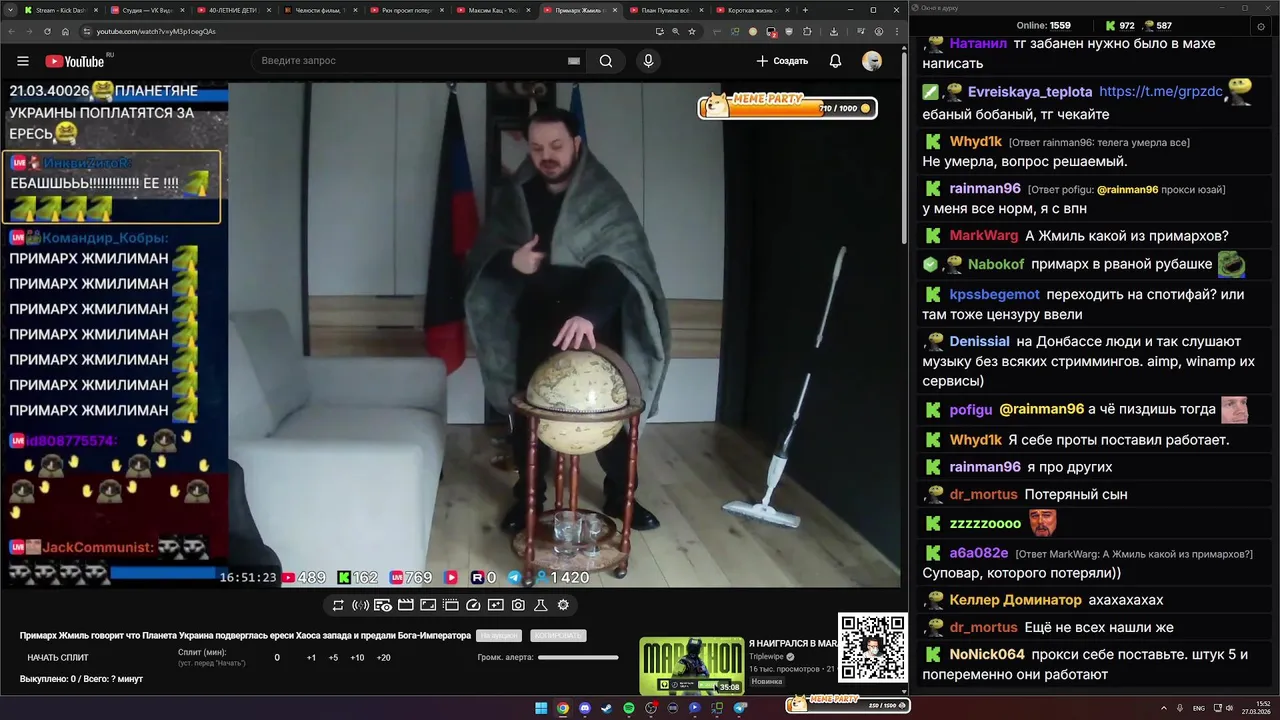Viewport: 1280px width, 720px height.
Task: Click the filmstrip clapper icon below the video
Action: point(406,605)
